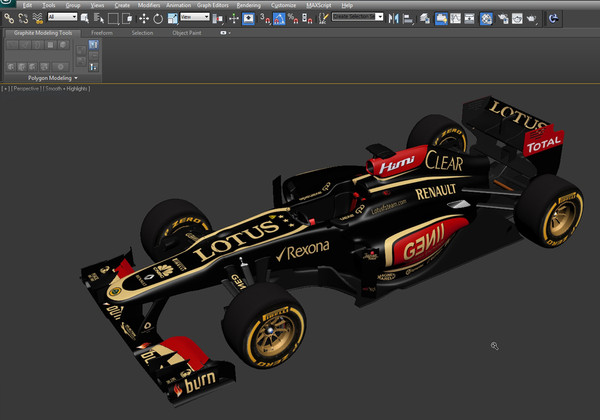This screenshot has width=600, height=420.
Task: Open the Curve Editor icon
Action: (x=455, y=18)
